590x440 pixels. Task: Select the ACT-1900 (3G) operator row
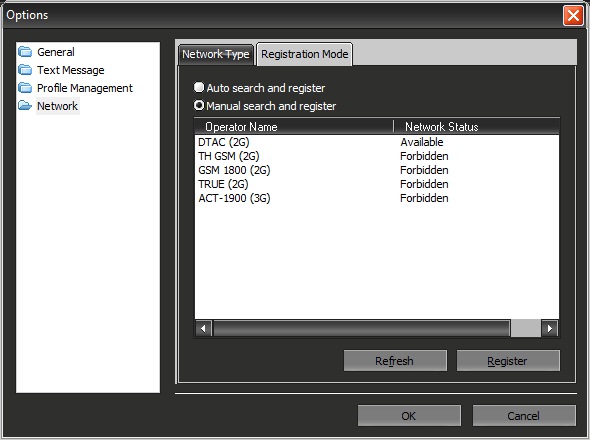point(377,198)
